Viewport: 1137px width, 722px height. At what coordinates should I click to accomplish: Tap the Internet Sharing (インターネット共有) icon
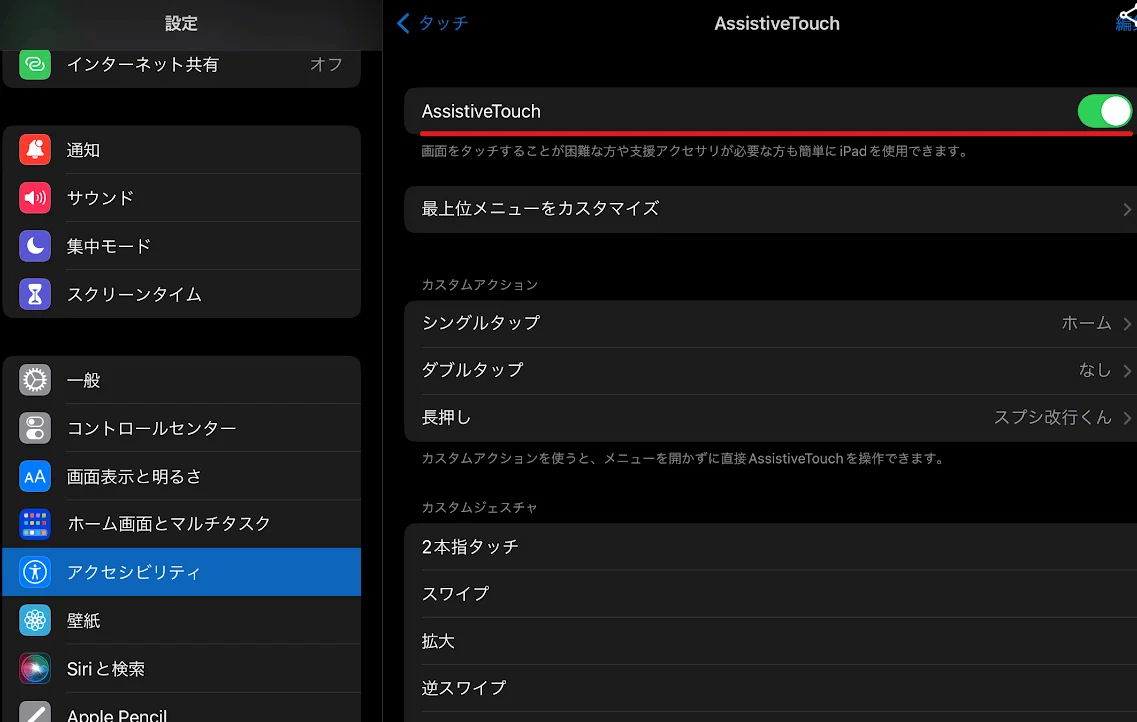[x=35, y=65]
